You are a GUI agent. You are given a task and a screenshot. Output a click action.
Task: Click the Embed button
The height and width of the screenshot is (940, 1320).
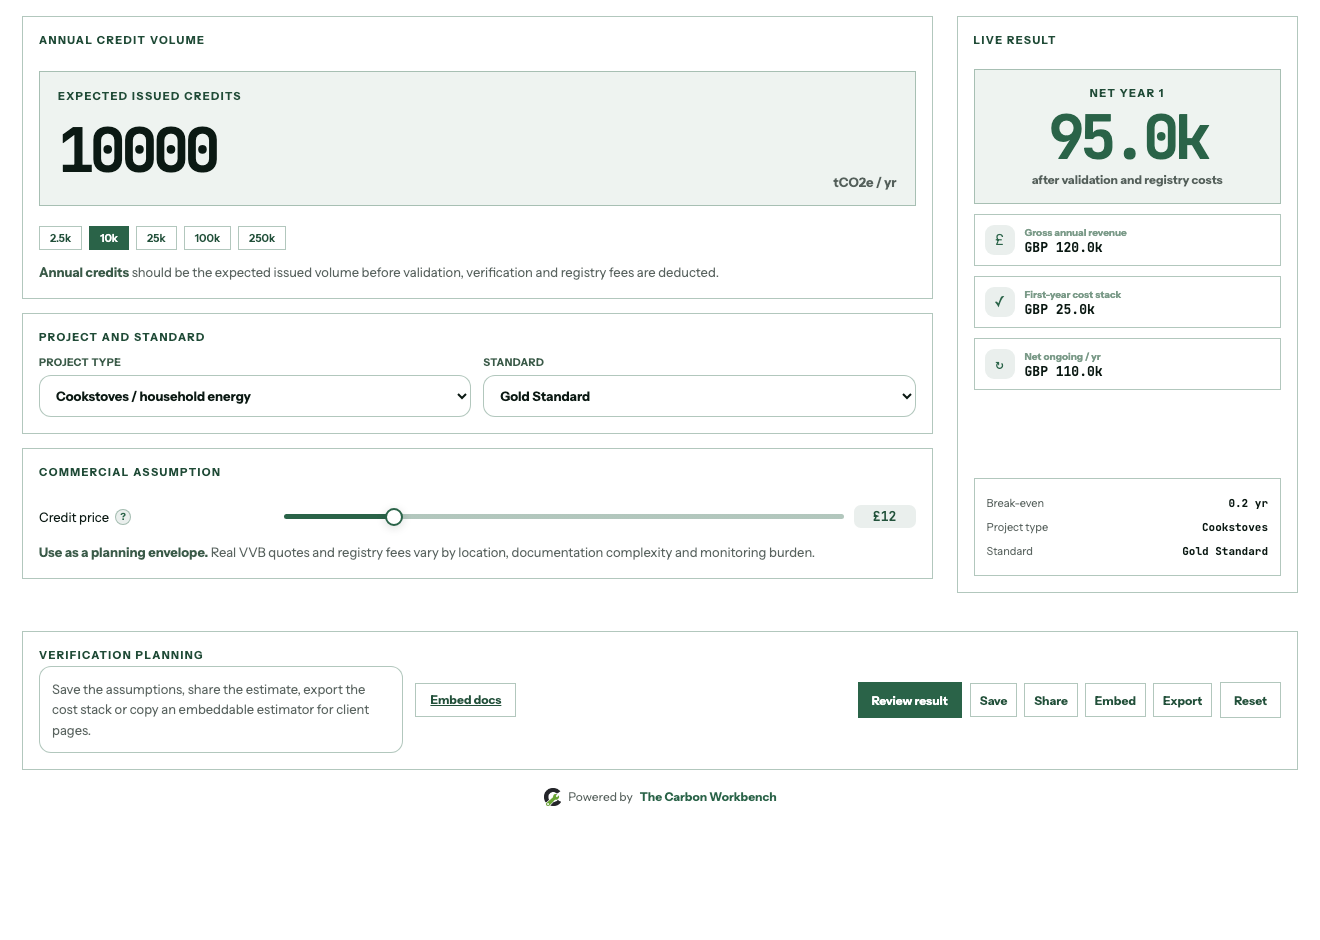tap(1115, 700)
